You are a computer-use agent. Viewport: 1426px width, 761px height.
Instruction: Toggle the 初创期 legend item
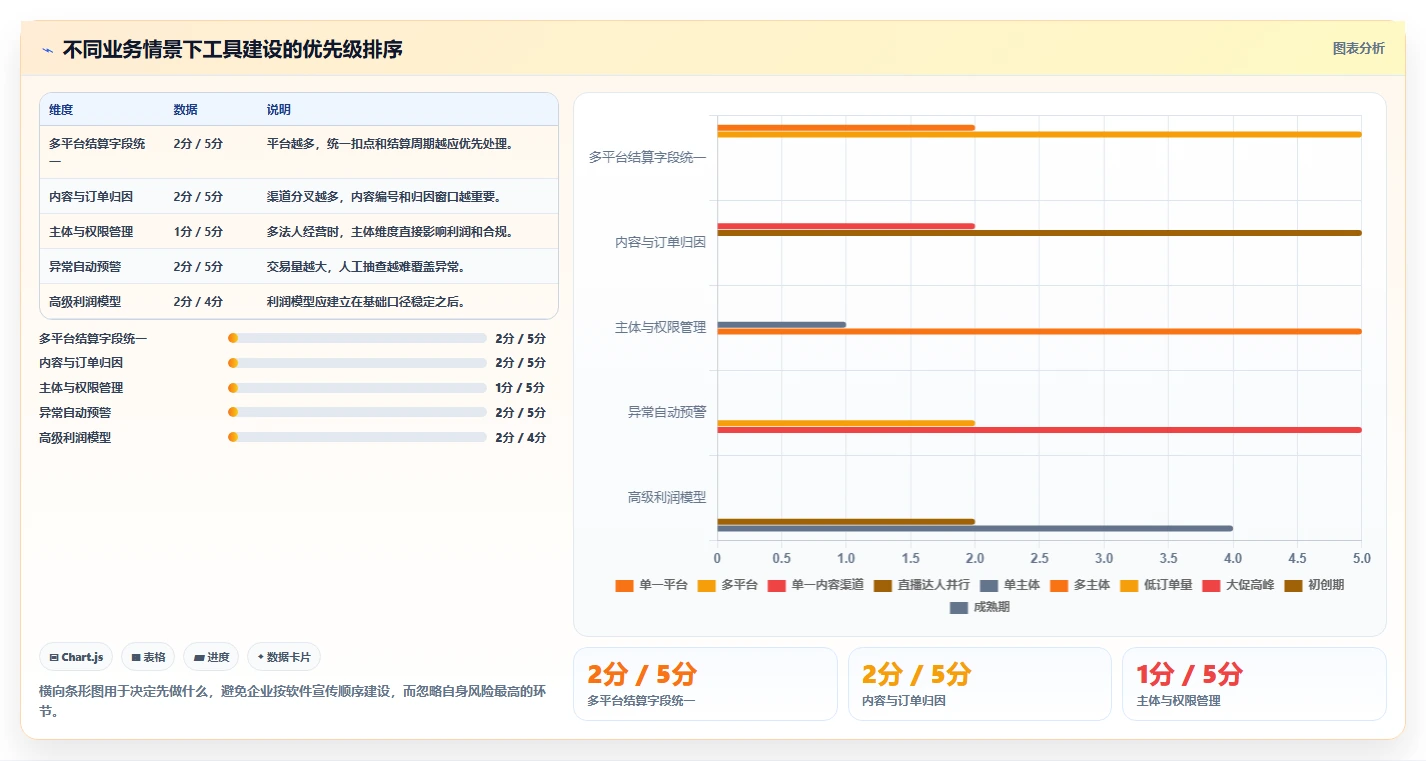tap(1314, 585)
